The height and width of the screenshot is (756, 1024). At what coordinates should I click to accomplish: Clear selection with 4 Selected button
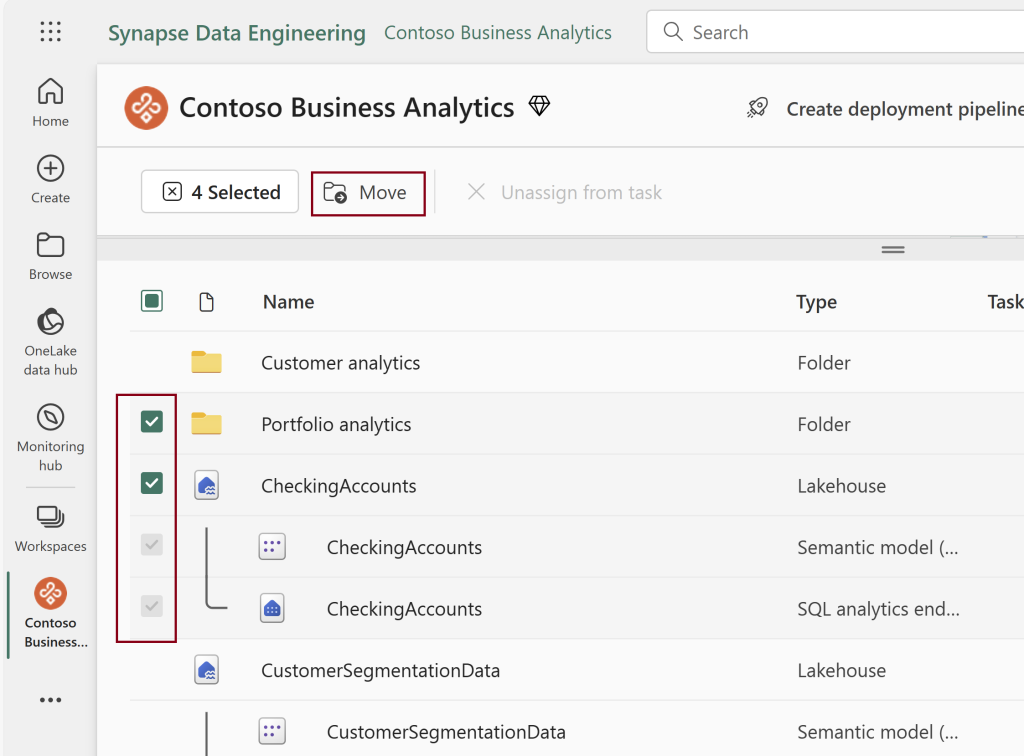point(219,192)
